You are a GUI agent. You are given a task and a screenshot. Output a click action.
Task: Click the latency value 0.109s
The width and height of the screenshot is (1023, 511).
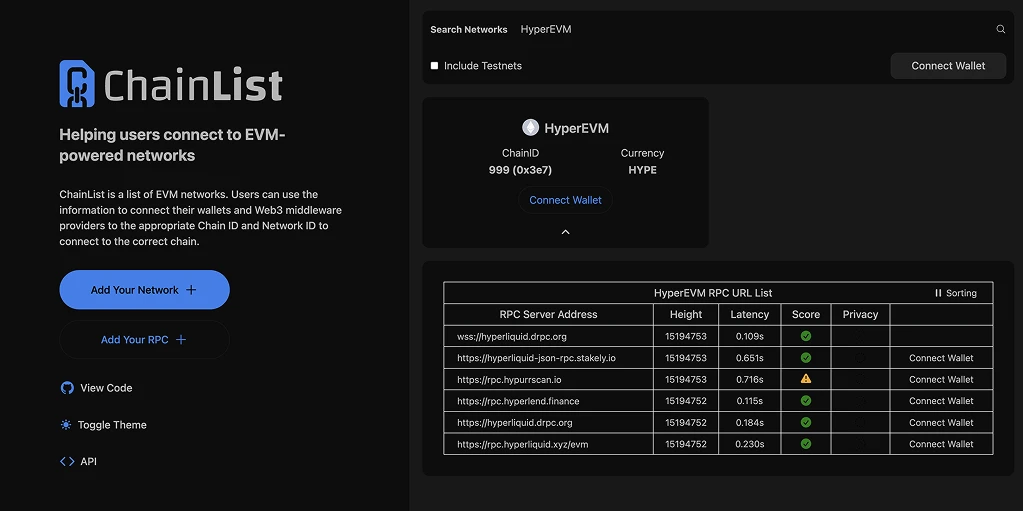(750, 336)
